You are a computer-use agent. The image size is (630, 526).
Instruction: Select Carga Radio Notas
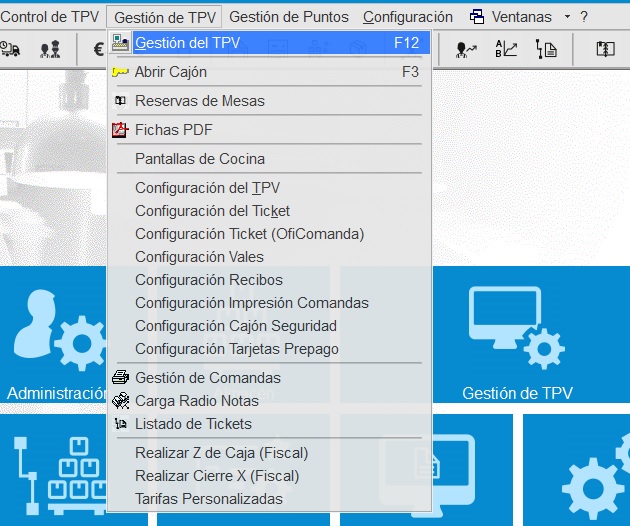(x=270, y=401)
